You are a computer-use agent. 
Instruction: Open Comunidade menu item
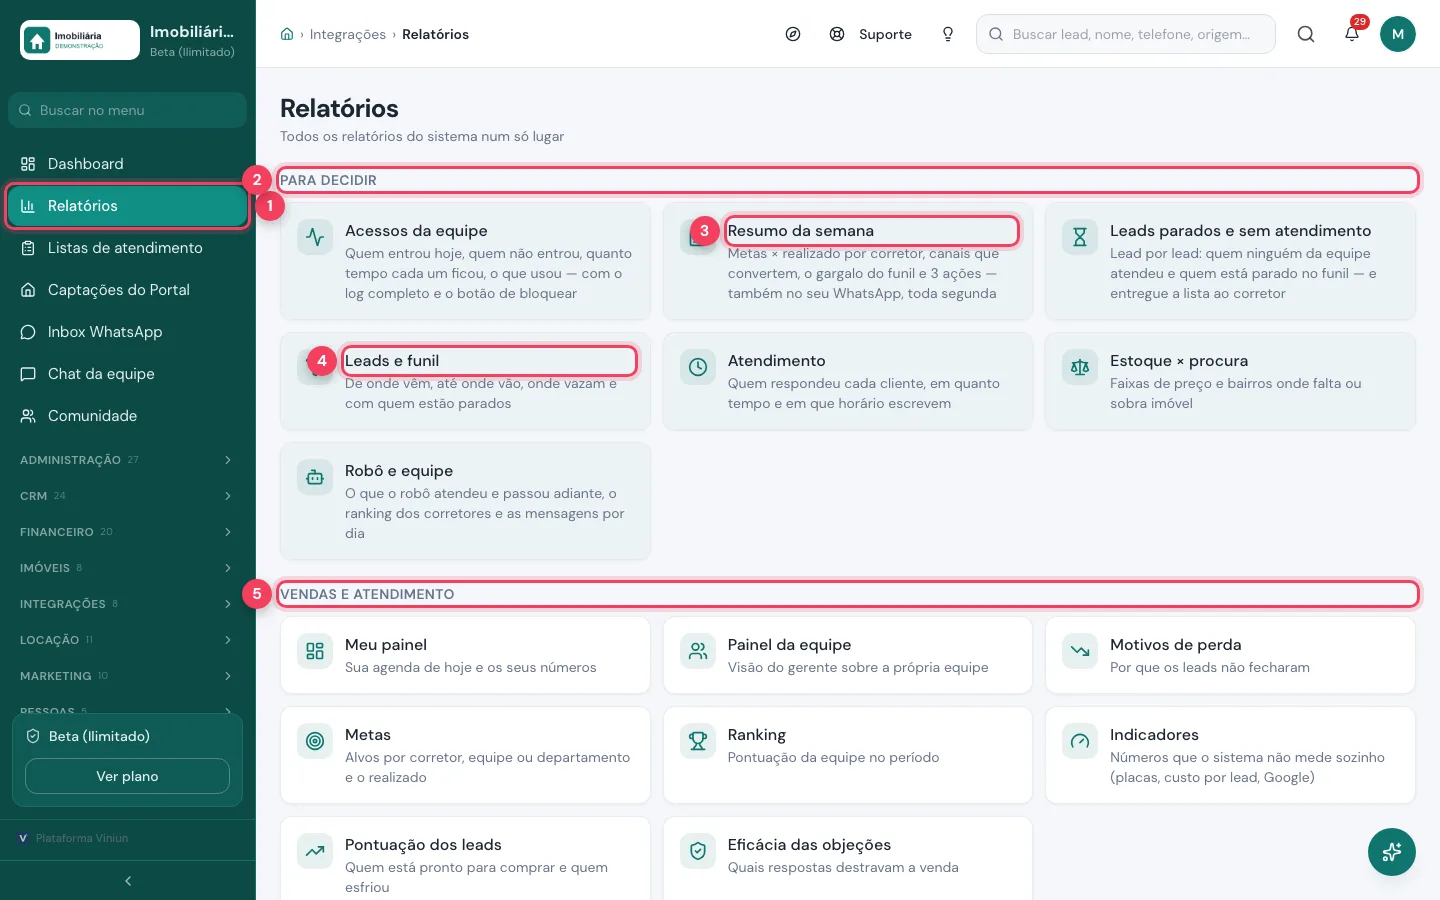(x=127, y=416)
